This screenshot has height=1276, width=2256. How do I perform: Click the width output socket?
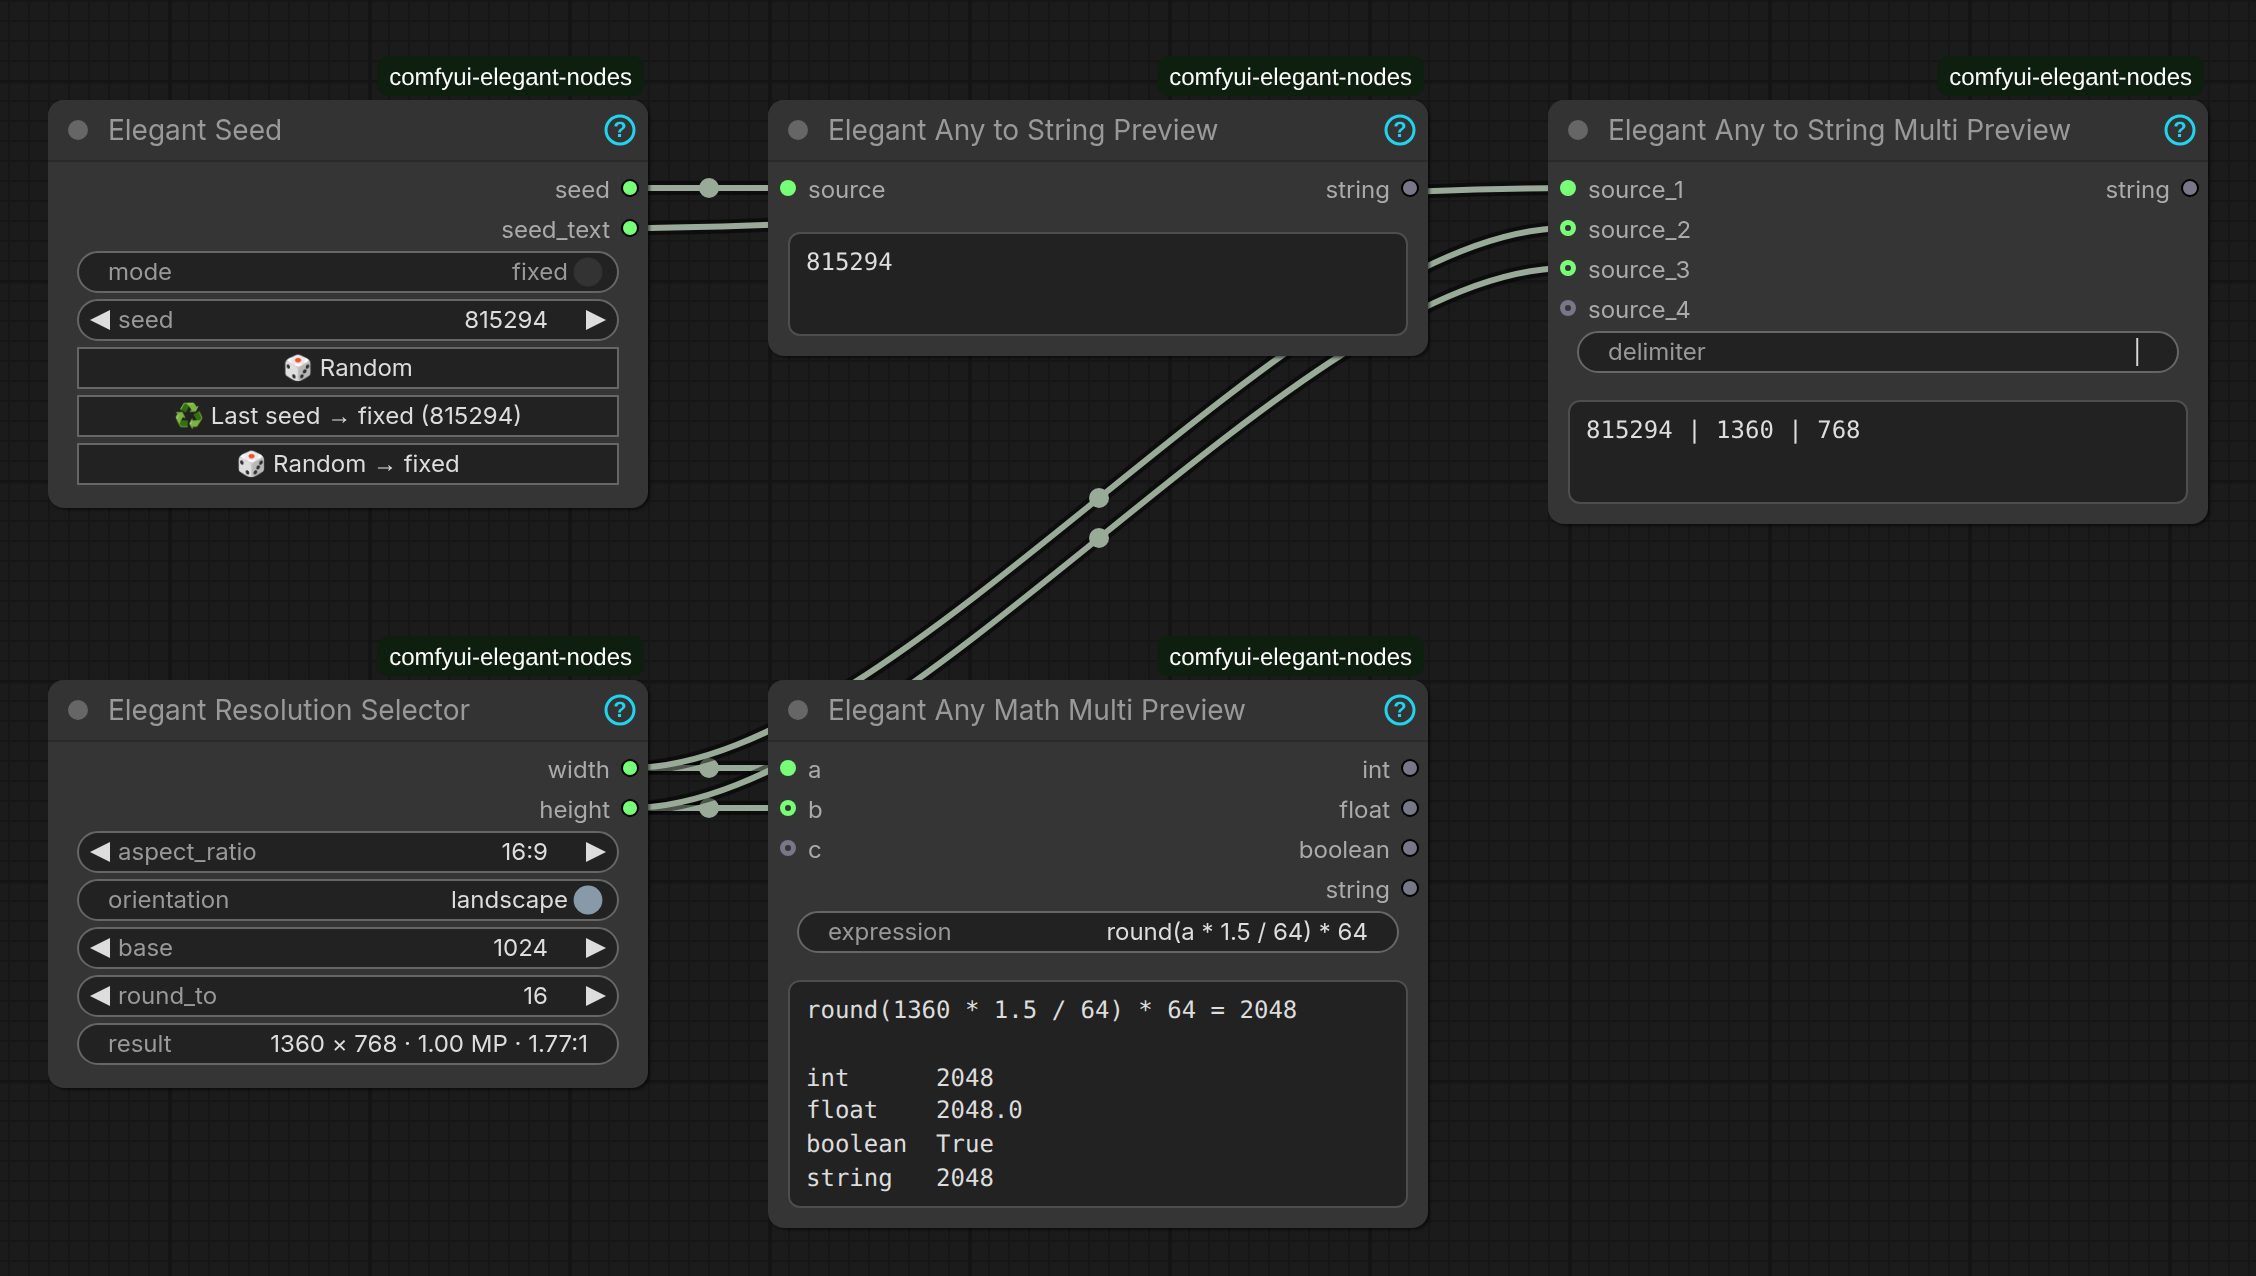(630, 768)
